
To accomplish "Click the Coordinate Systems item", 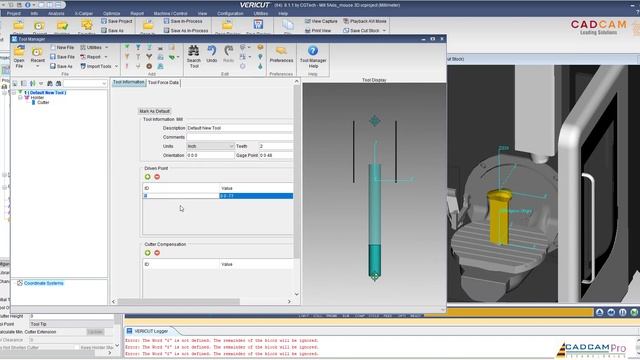I will (x=44, y=283).
